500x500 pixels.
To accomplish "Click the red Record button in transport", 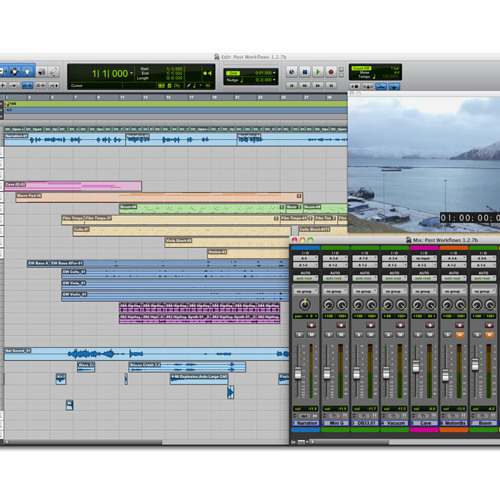I will pos(331,72).
